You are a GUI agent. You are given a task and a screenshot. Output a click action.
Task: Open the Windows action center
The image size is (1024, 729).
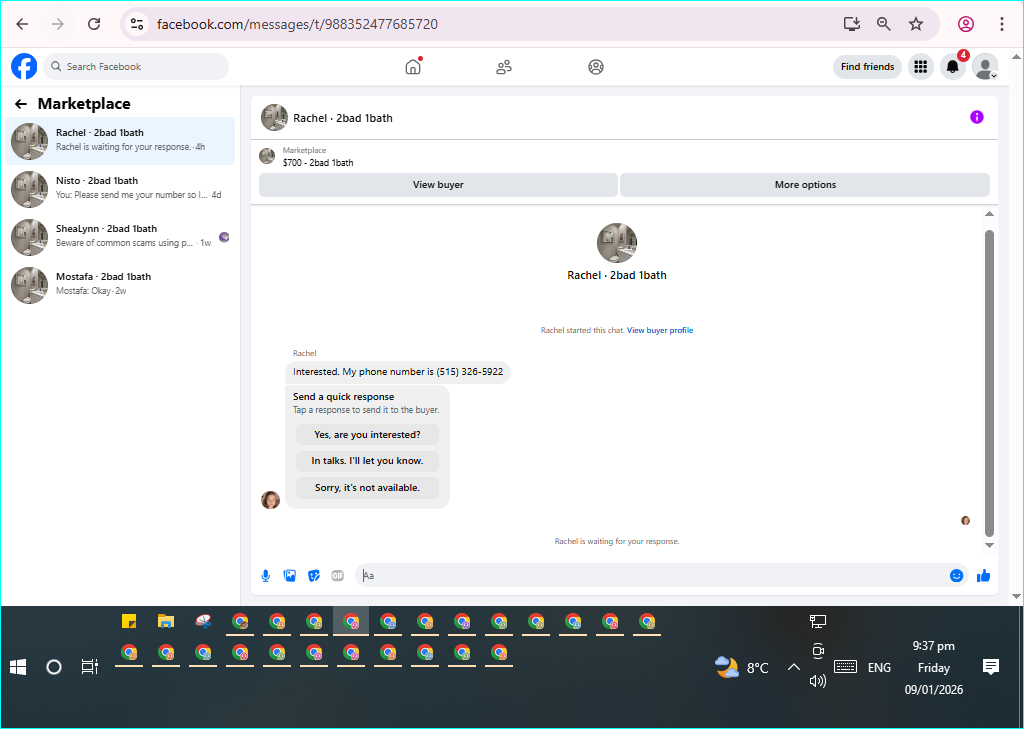[991, 667]
